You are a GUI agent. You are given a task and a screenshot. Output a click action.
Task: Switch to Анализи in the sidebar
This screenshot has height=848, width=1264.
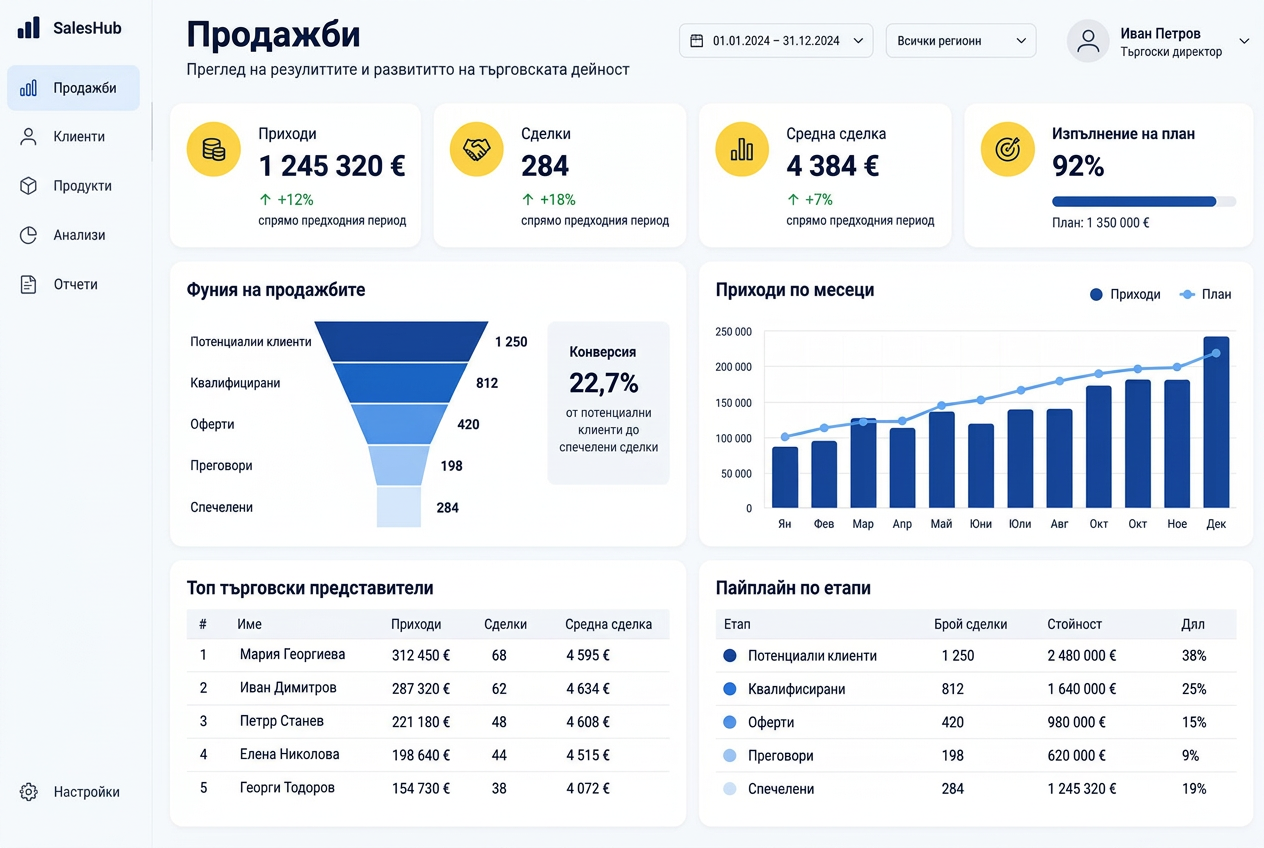[x=73, y=235]
